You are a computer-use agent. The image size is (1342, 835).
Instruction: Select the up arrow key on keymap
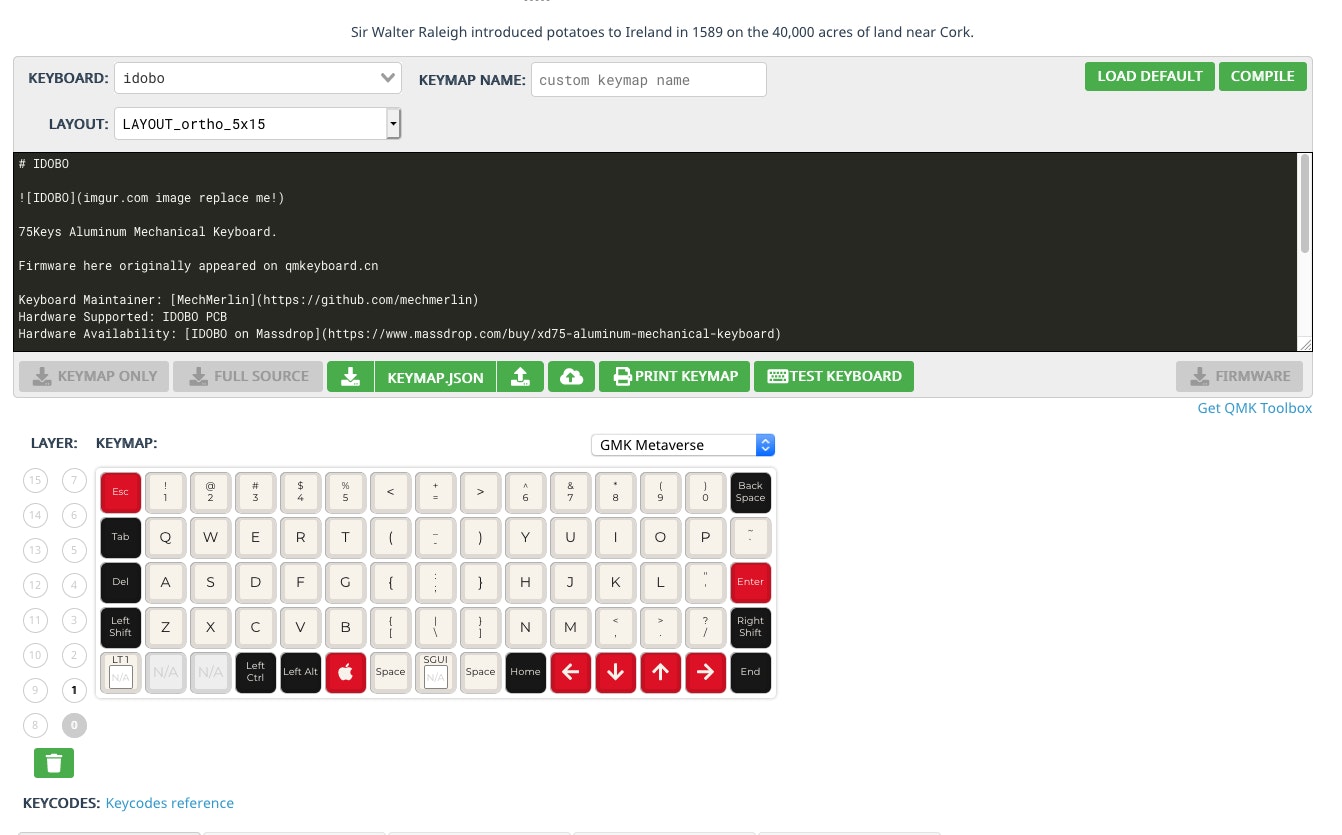660,672
